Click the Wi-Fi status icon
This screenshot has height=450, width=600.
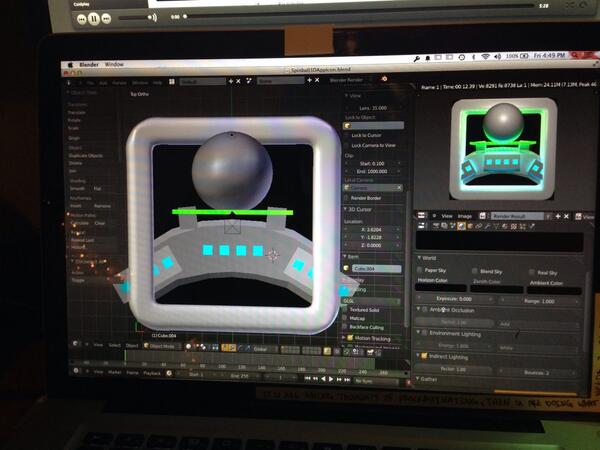pyautogui.click(x=485, y=57)
